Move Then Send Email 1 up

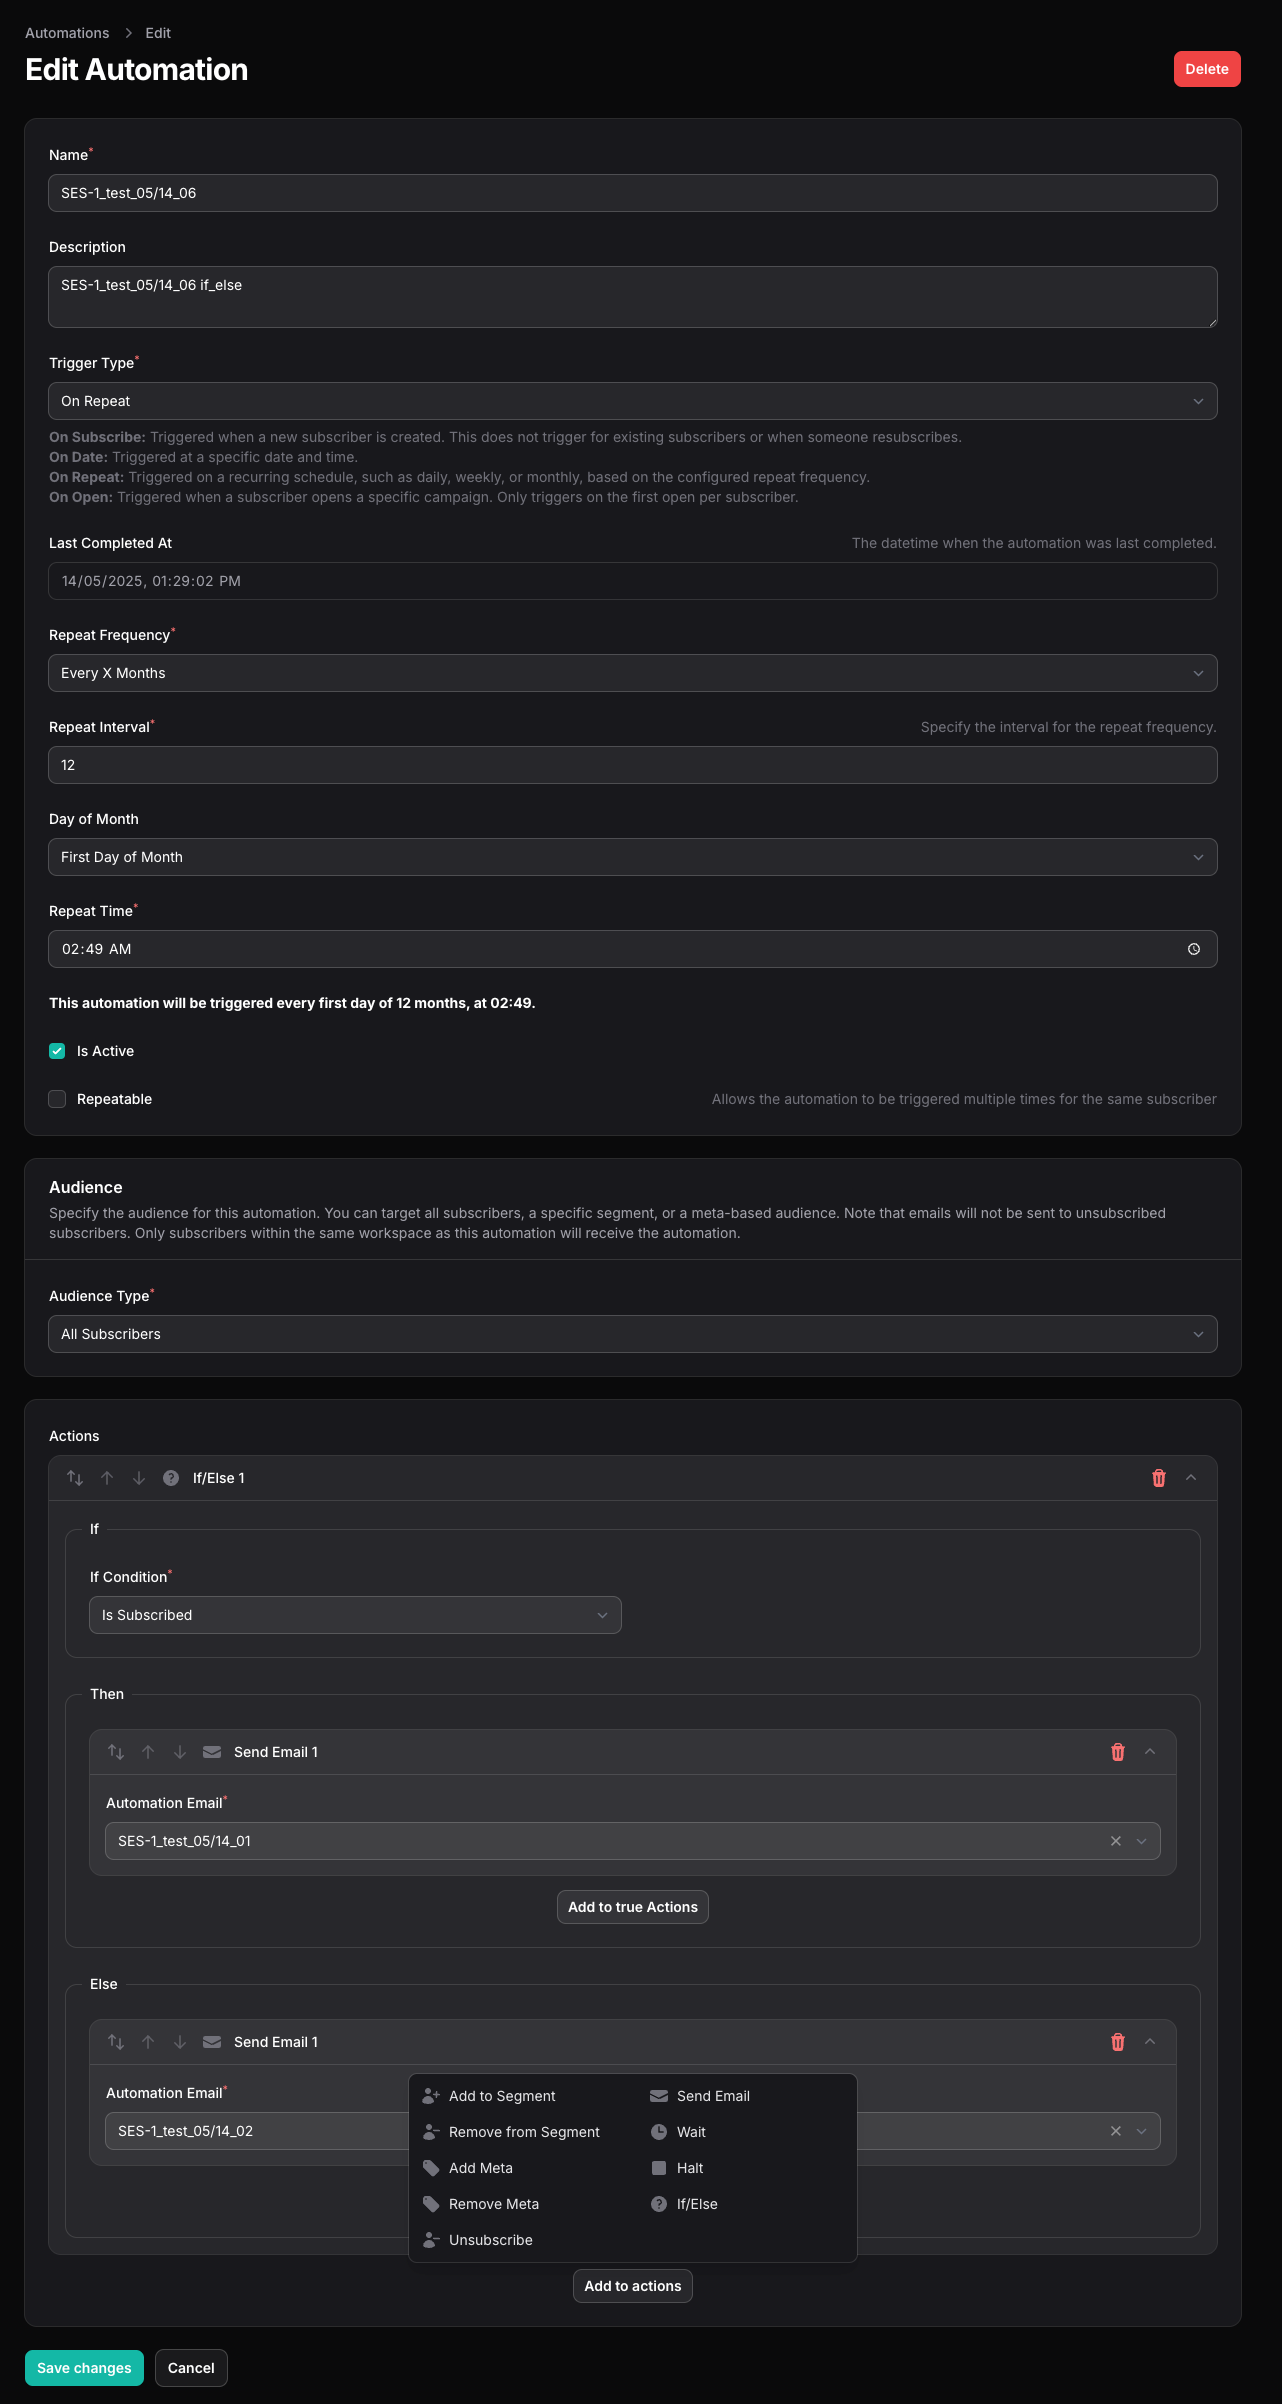[x=148, y=1752]
